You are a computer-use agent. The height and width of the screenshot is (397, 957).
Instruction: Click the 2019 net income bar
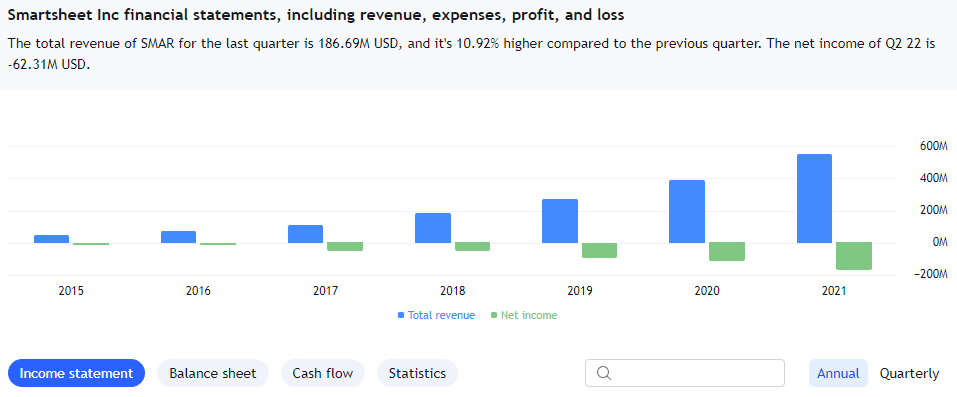(x=599, y=250)
